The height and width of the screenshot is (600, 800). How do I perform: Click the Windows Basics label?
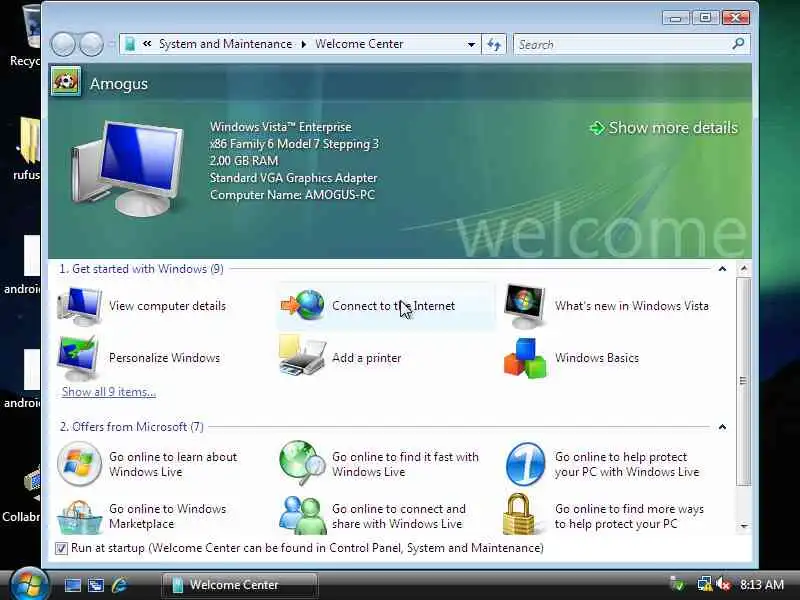(597, 358)
